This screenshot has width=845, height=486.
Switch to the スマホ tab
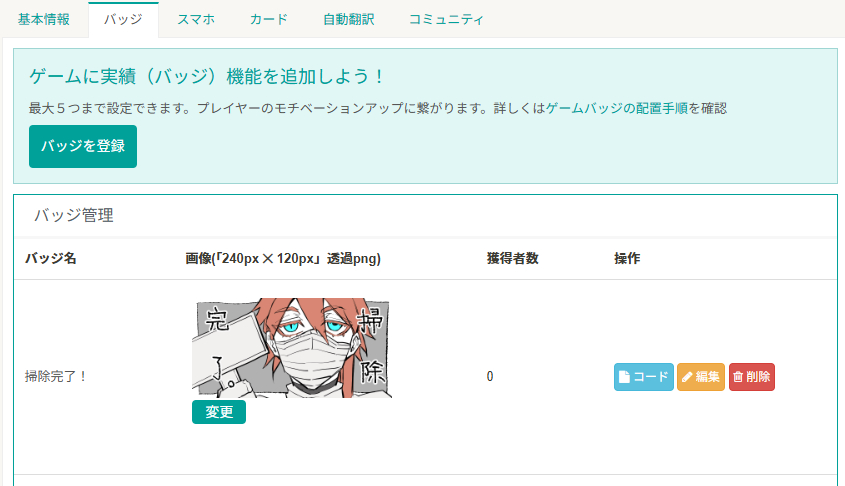tap(196, 19)
